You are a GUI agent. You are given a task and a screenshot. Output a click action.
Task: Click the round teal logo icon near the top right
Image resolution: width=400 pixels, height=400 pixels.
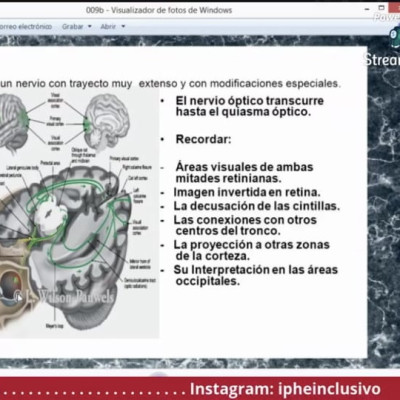395,38
